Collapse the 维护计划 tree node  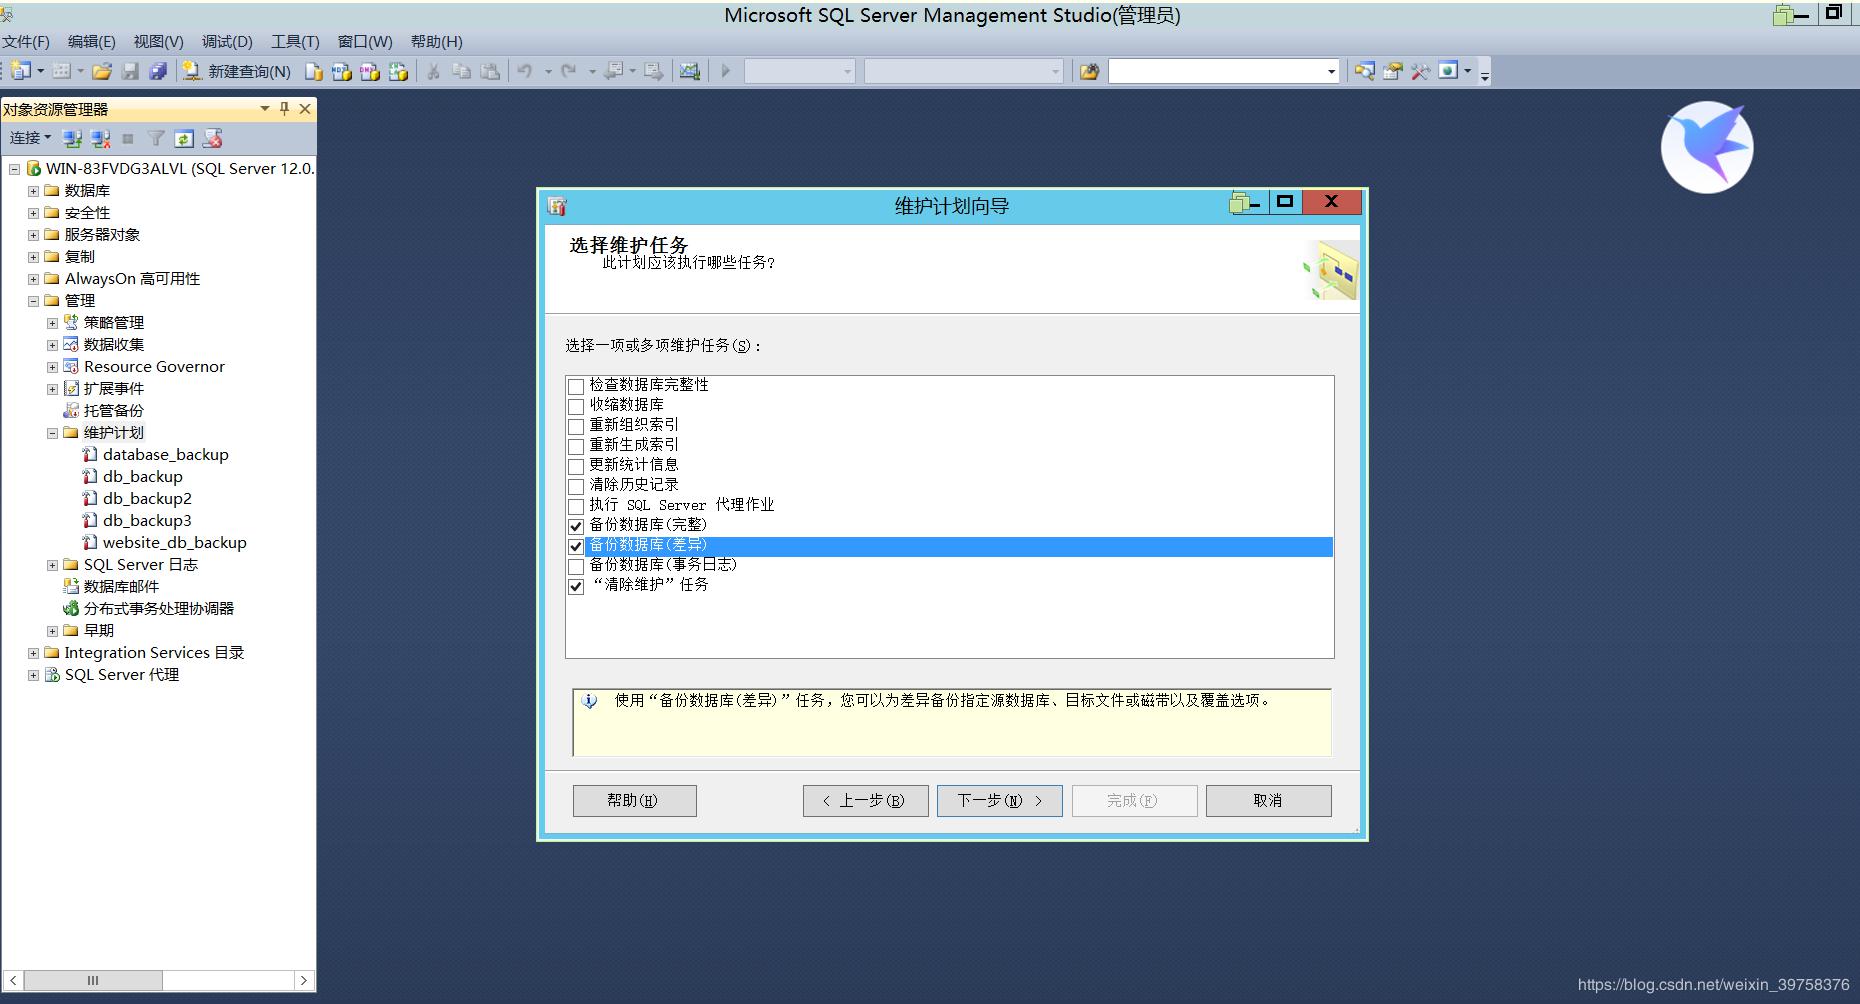[52, 433]
